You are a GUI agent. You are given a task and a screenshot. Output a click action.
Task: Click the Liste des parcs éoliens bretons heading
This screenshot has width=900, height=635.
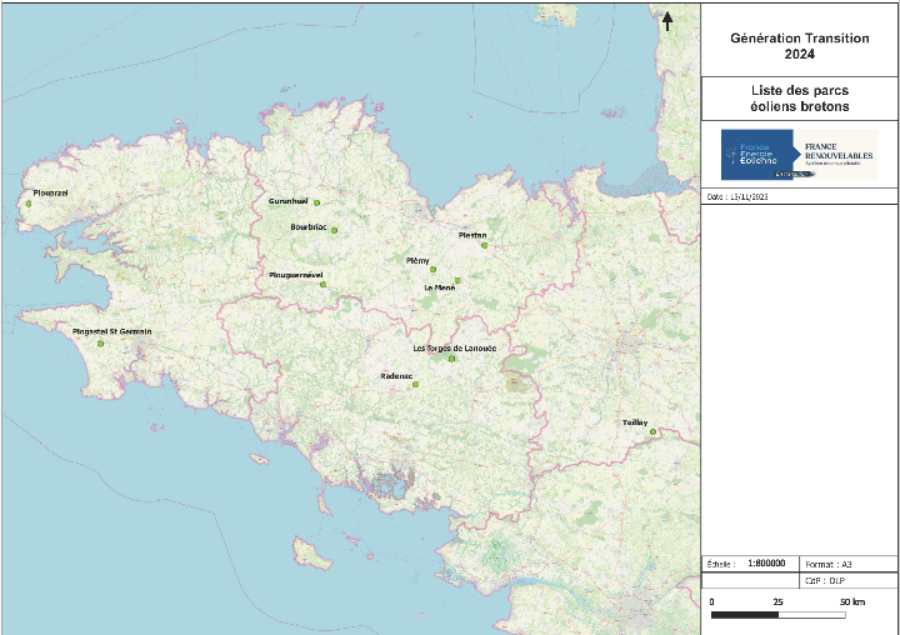(799, 99)
